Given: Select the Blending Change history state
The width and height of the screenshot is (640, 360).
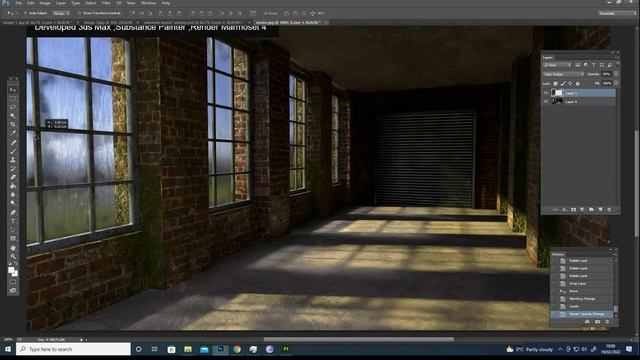Looking at the screenshot, I should tap(582, 299).
